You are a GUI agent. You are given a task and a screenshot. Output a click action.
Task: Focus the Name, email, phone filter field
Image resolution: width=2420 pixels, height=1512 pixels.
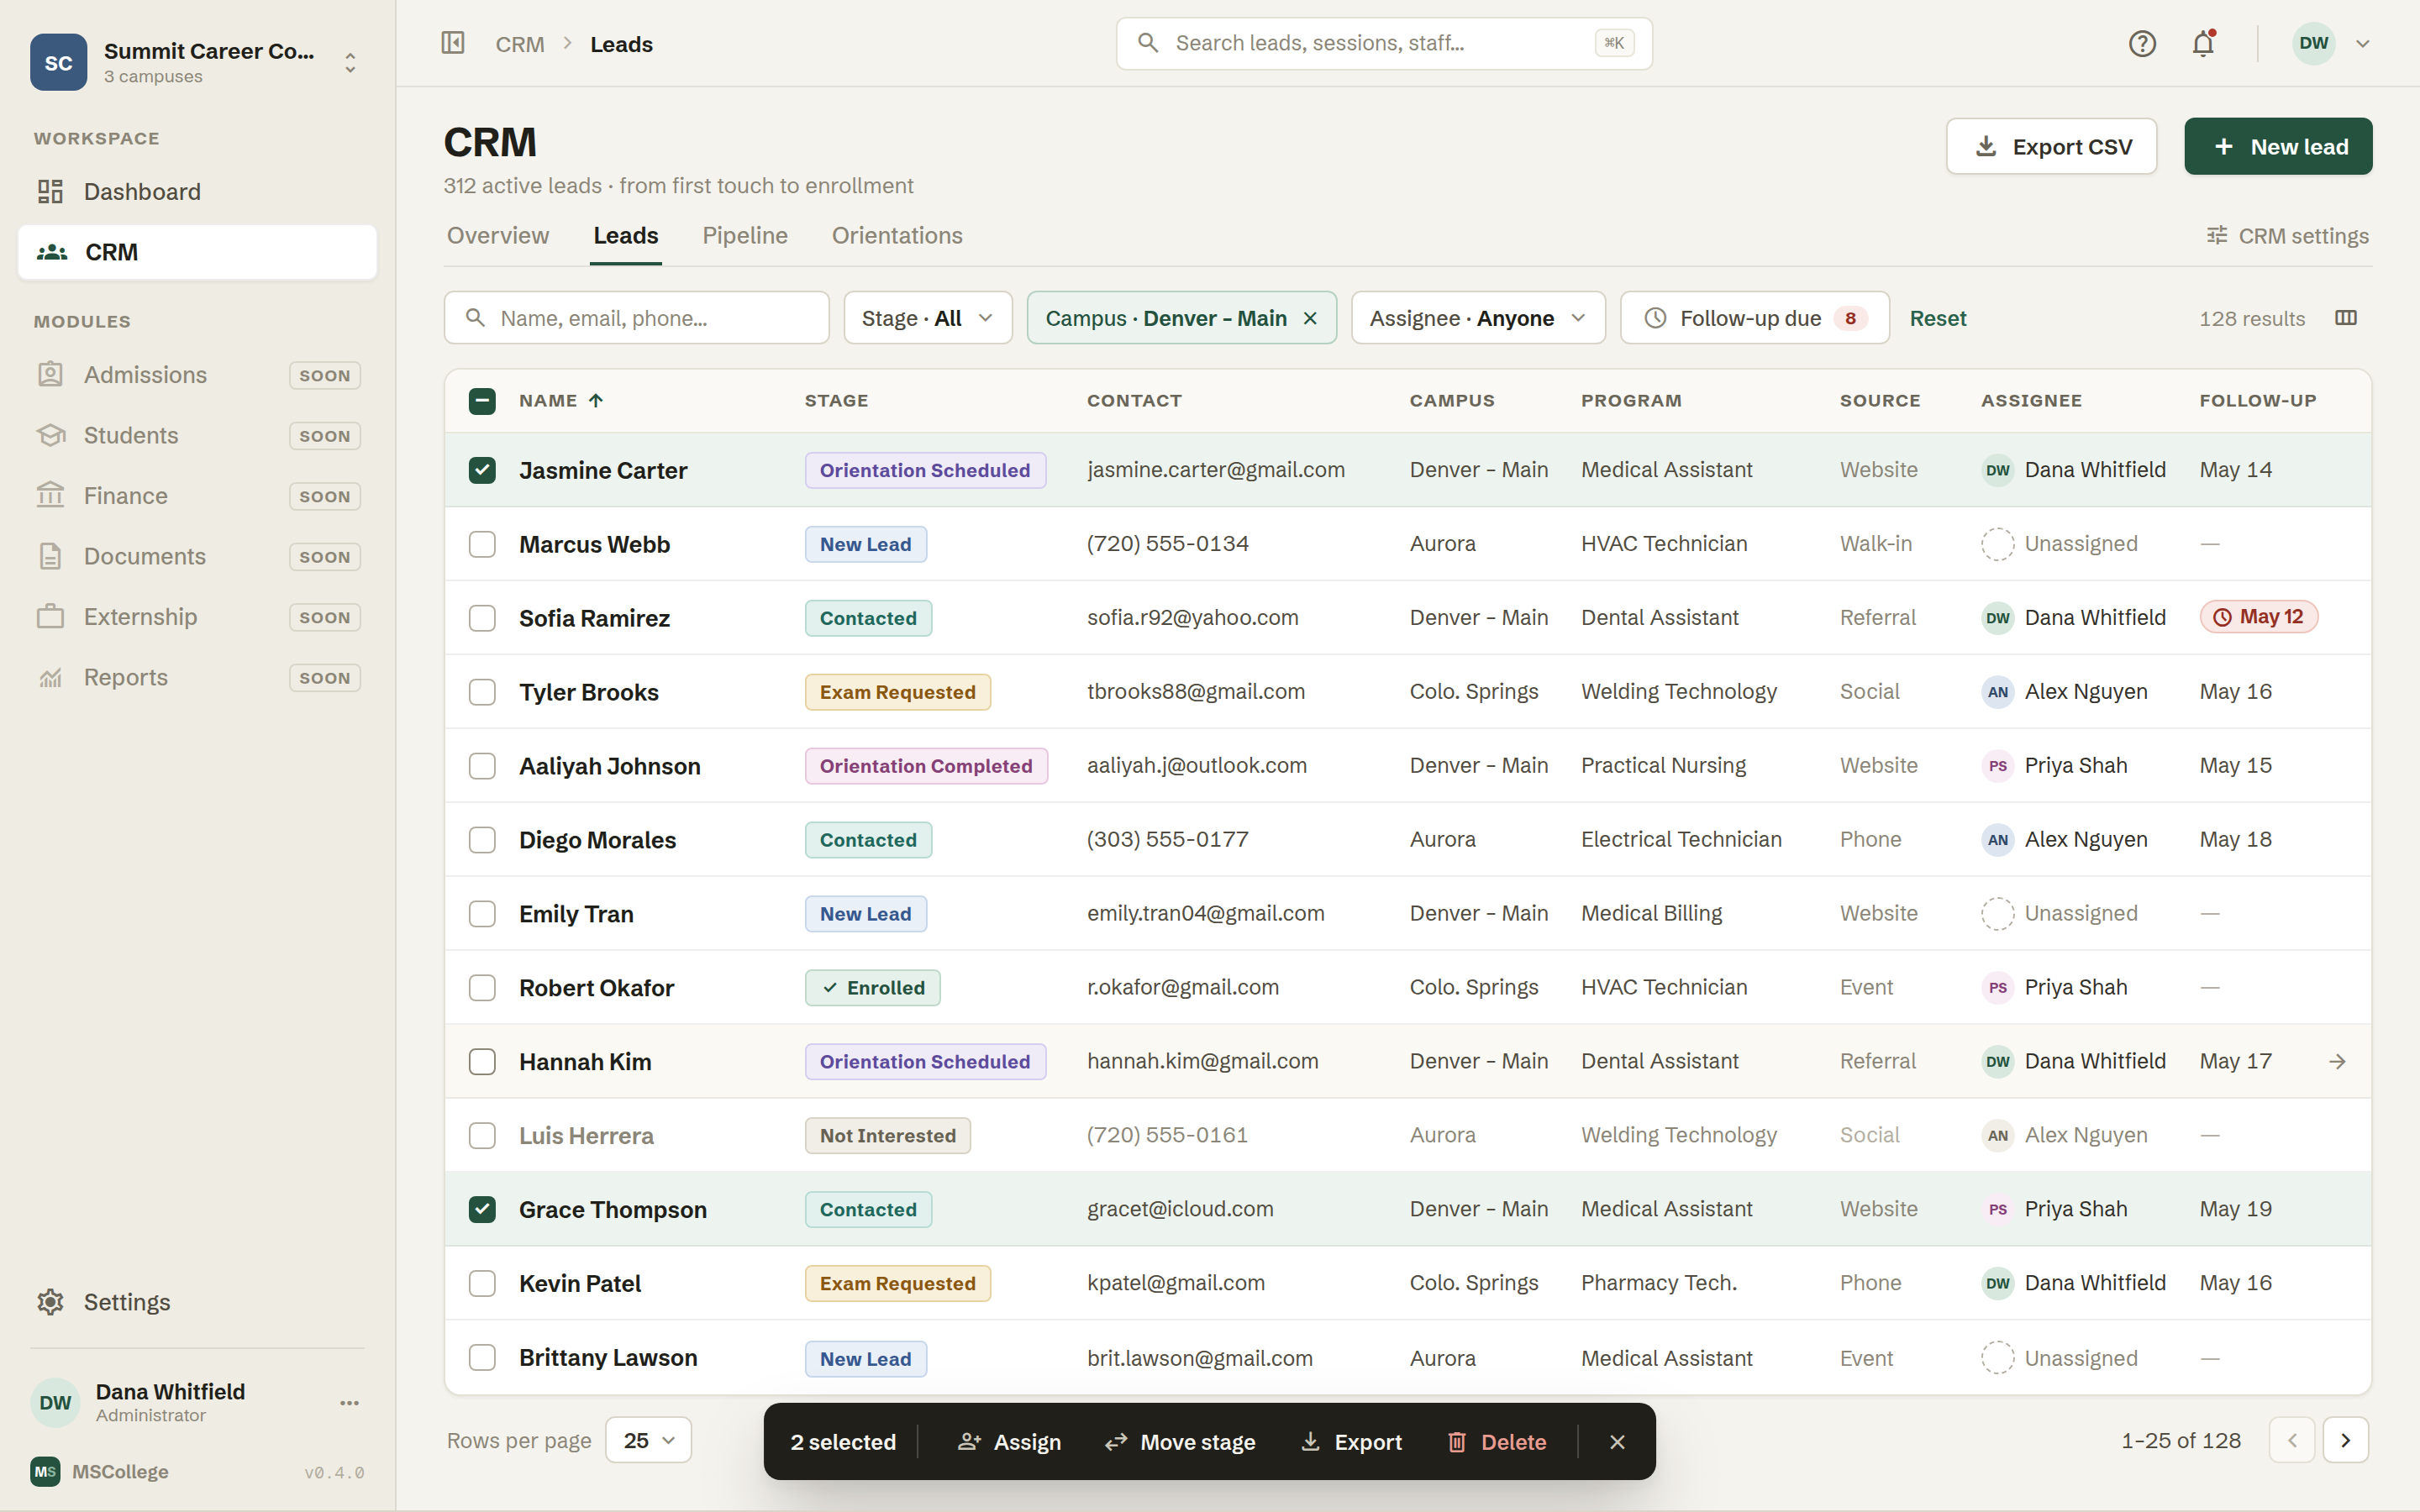click(x=636, y=318)
